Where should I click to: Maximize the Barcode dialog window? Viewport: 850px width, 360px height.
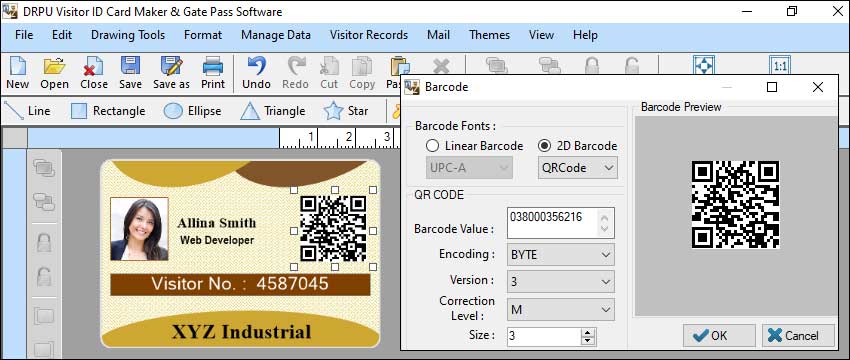pos(772,87)
